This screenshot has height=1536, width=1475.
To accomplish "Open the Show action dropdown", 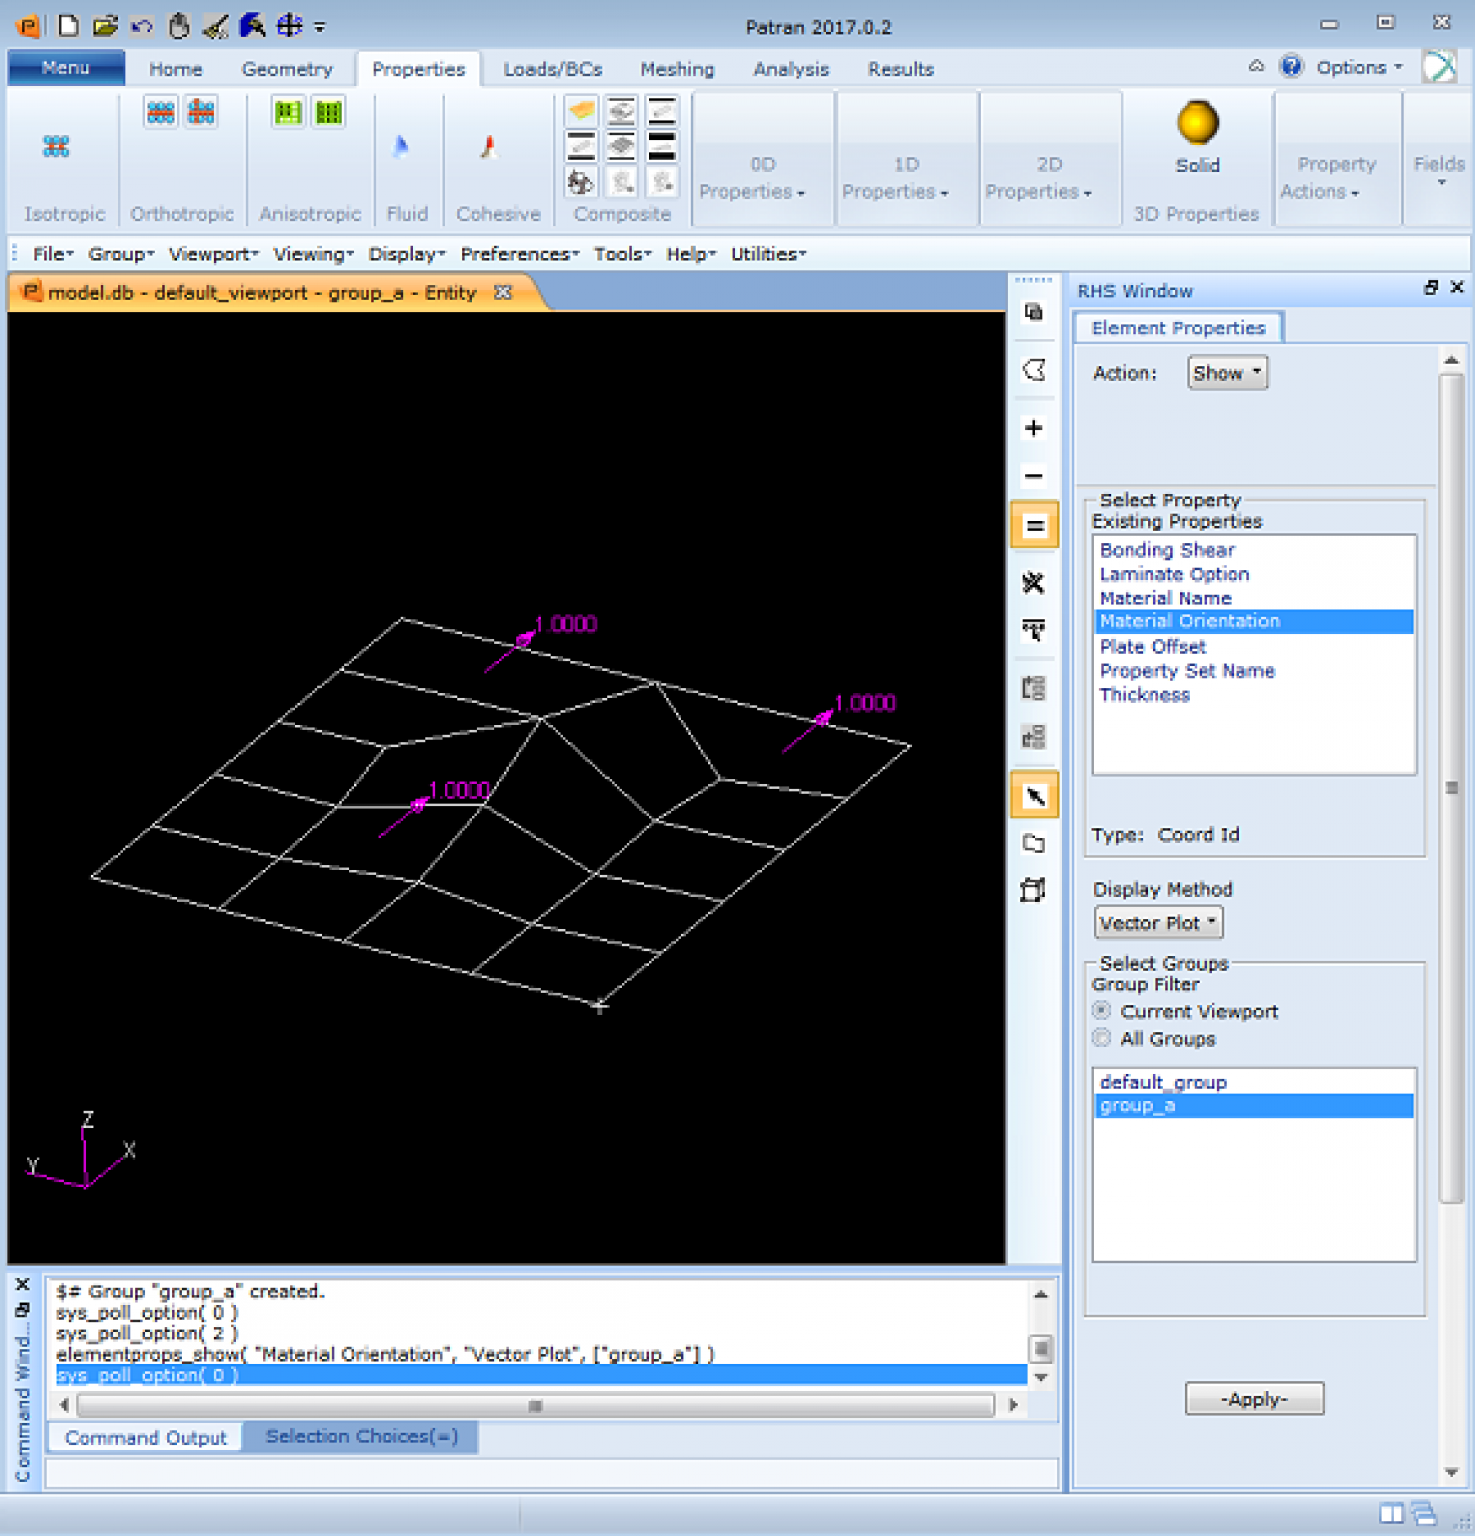I will (1226, 372).
